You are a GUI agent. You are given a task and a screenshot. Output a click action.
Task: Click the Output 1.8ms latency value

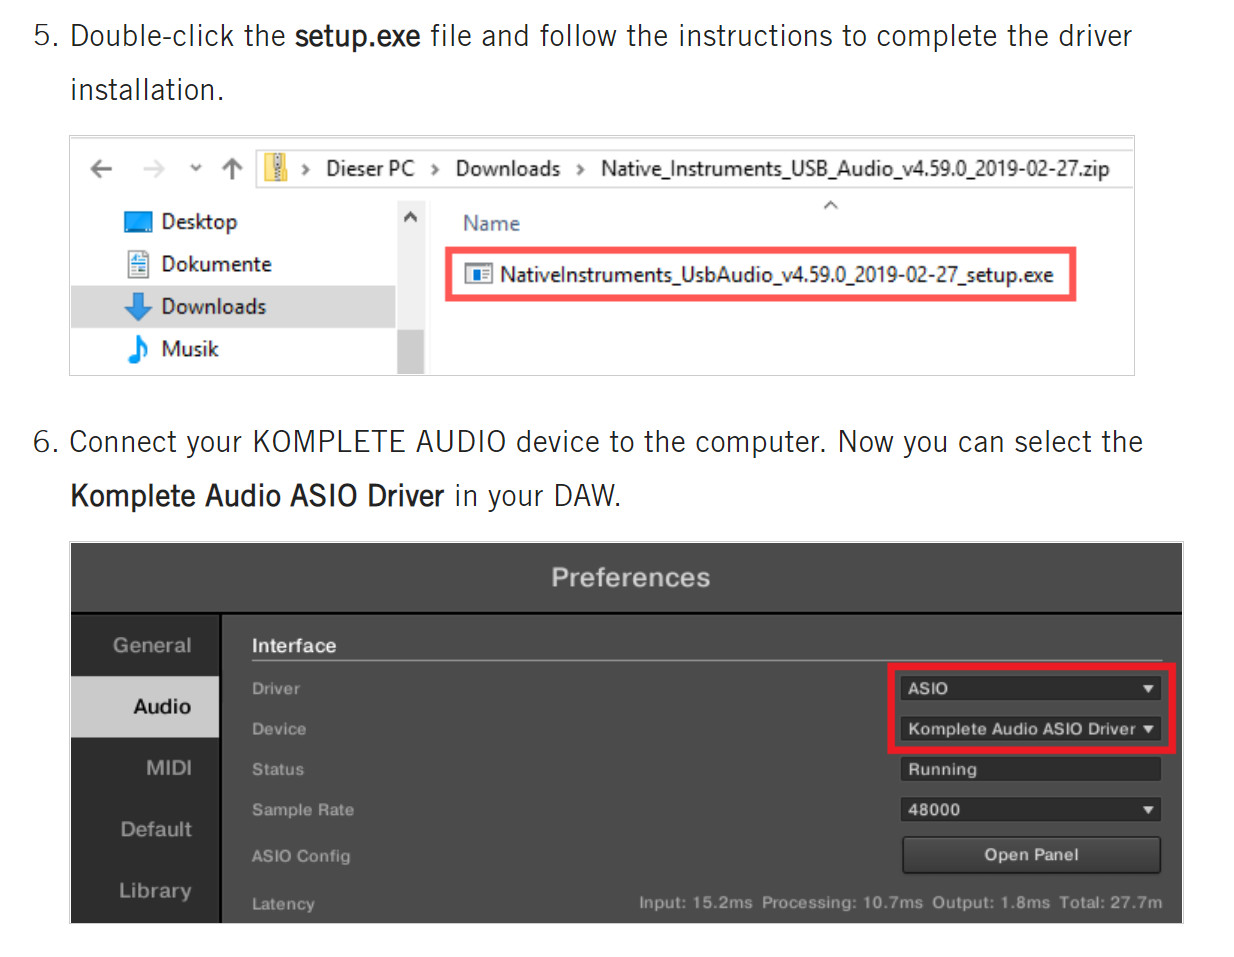click(x=991, y=902)
